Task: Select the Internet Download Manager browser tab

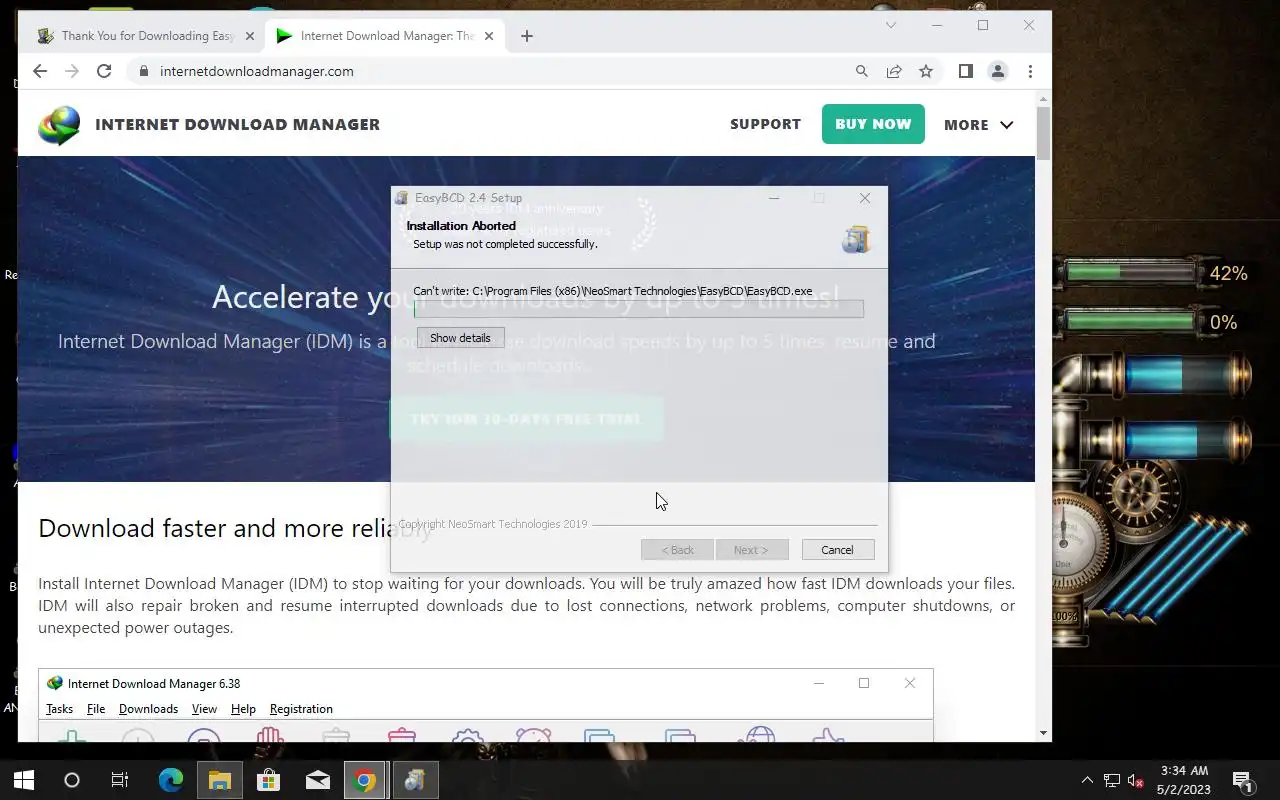Action: (x=387, y=36)
